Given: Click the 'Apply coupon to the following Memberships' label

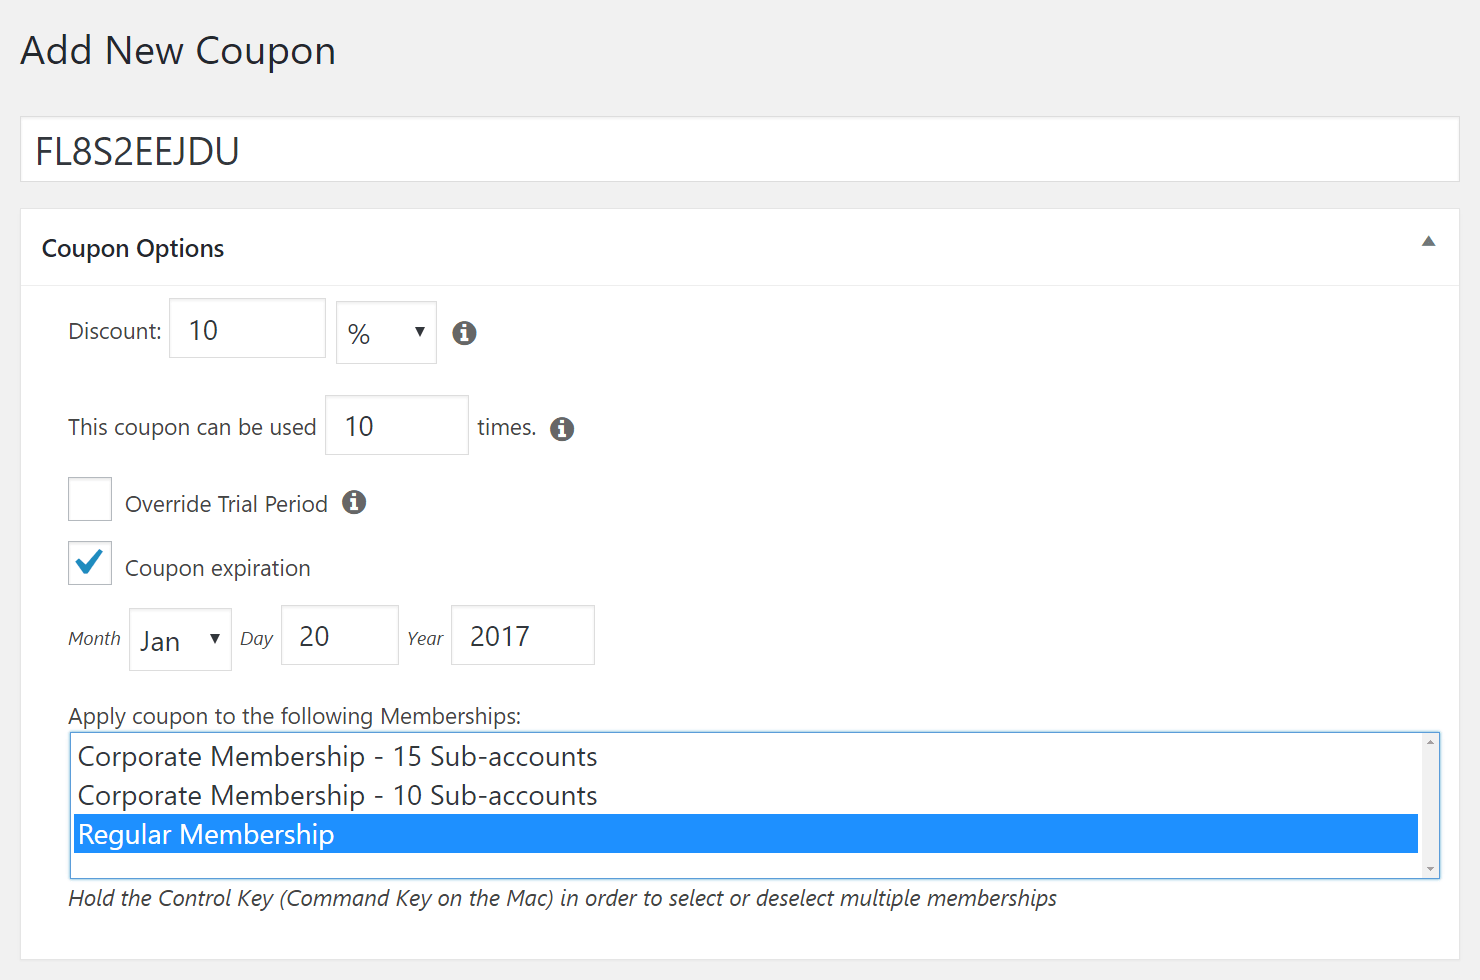Looking at the screenshot, I should [x=295, y=716].
